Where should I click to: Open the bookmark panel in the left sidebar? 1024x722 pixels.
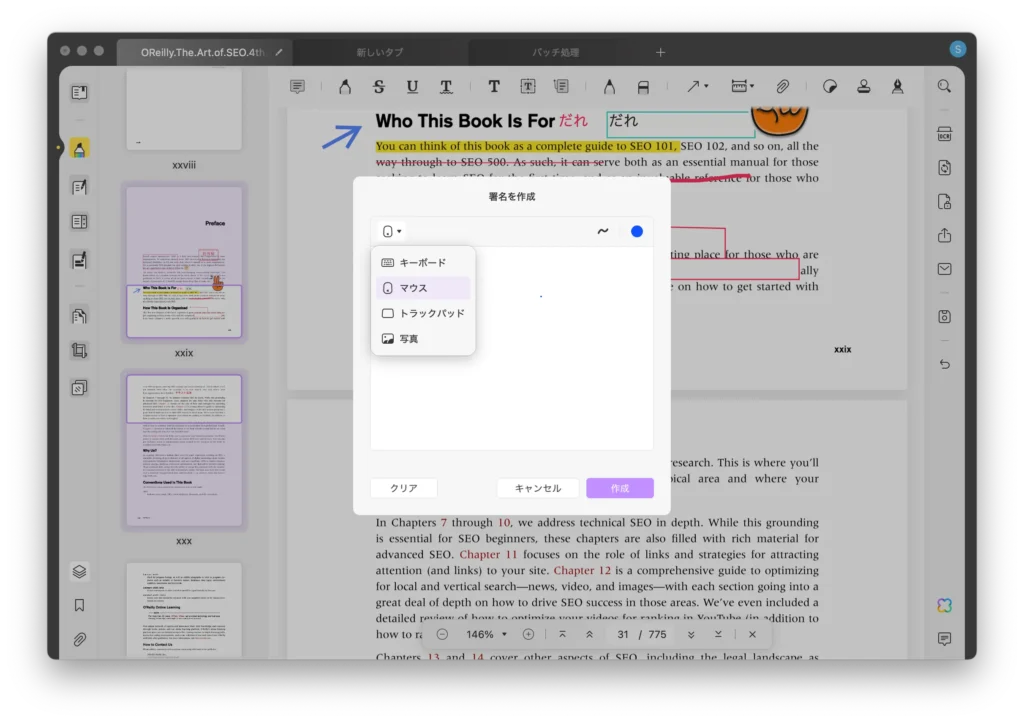click(x=79, y=605)
